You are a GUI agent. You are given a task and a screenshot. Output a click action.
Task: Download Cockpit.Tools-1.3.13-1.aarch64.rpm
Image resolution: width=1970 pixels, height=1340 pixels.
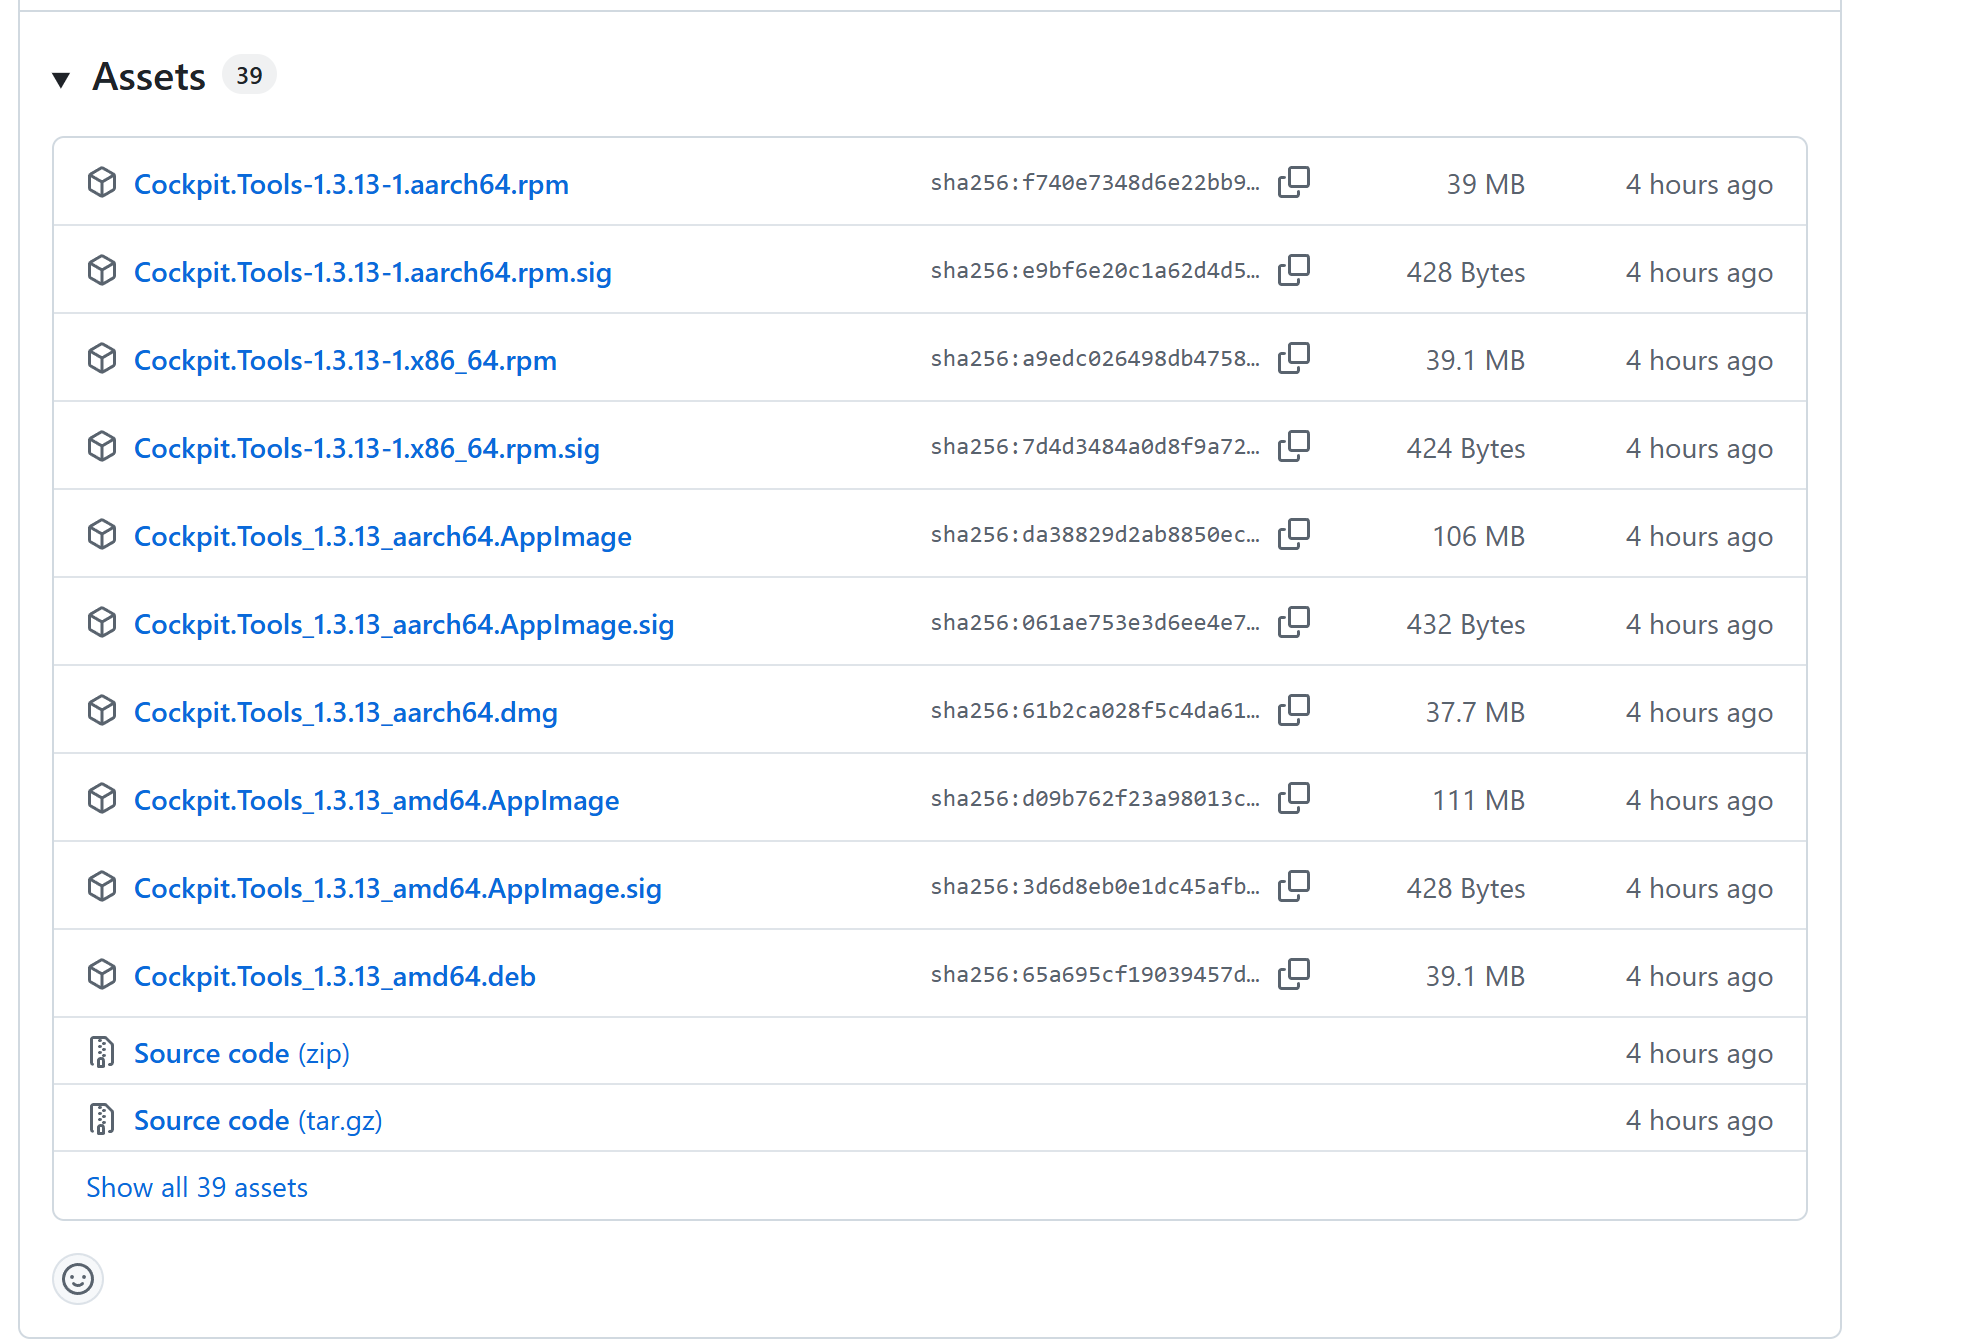[x=351, y=185]
